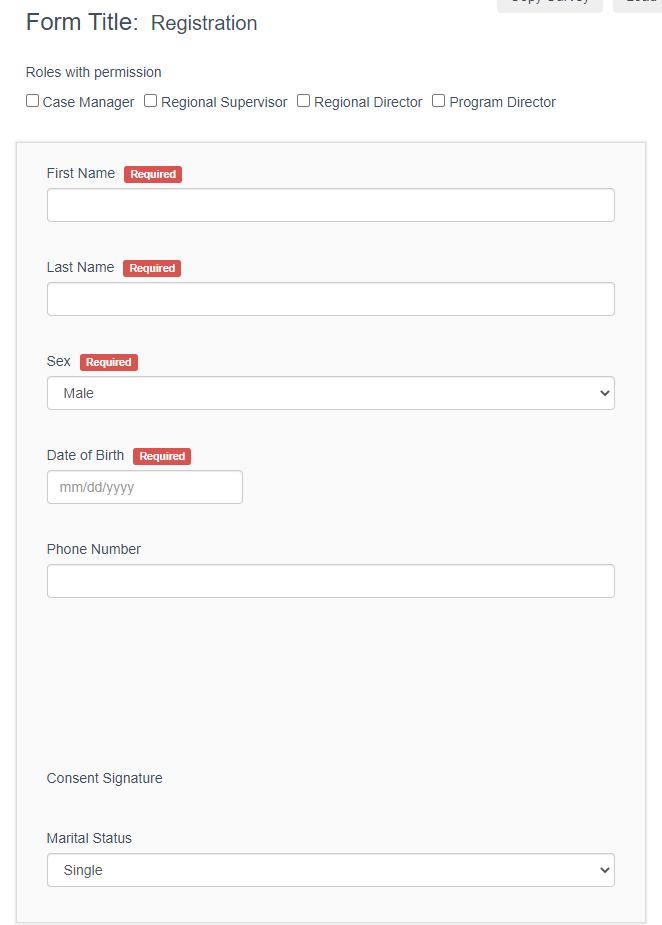
Task: Click the Roles with permission heading
Action: click(93, 72)
